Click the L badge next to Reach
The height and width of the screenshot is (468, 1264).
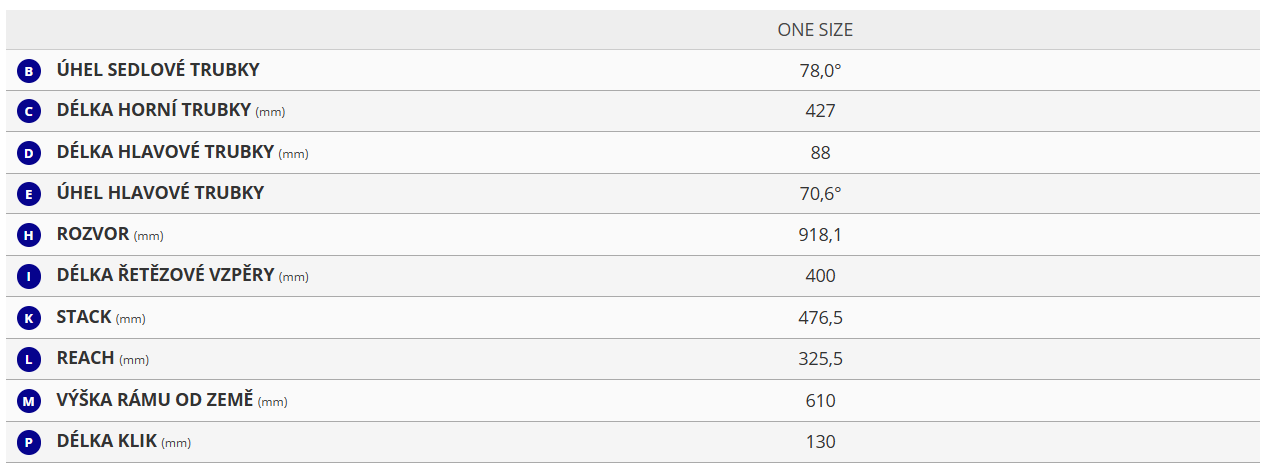point(29,359)
